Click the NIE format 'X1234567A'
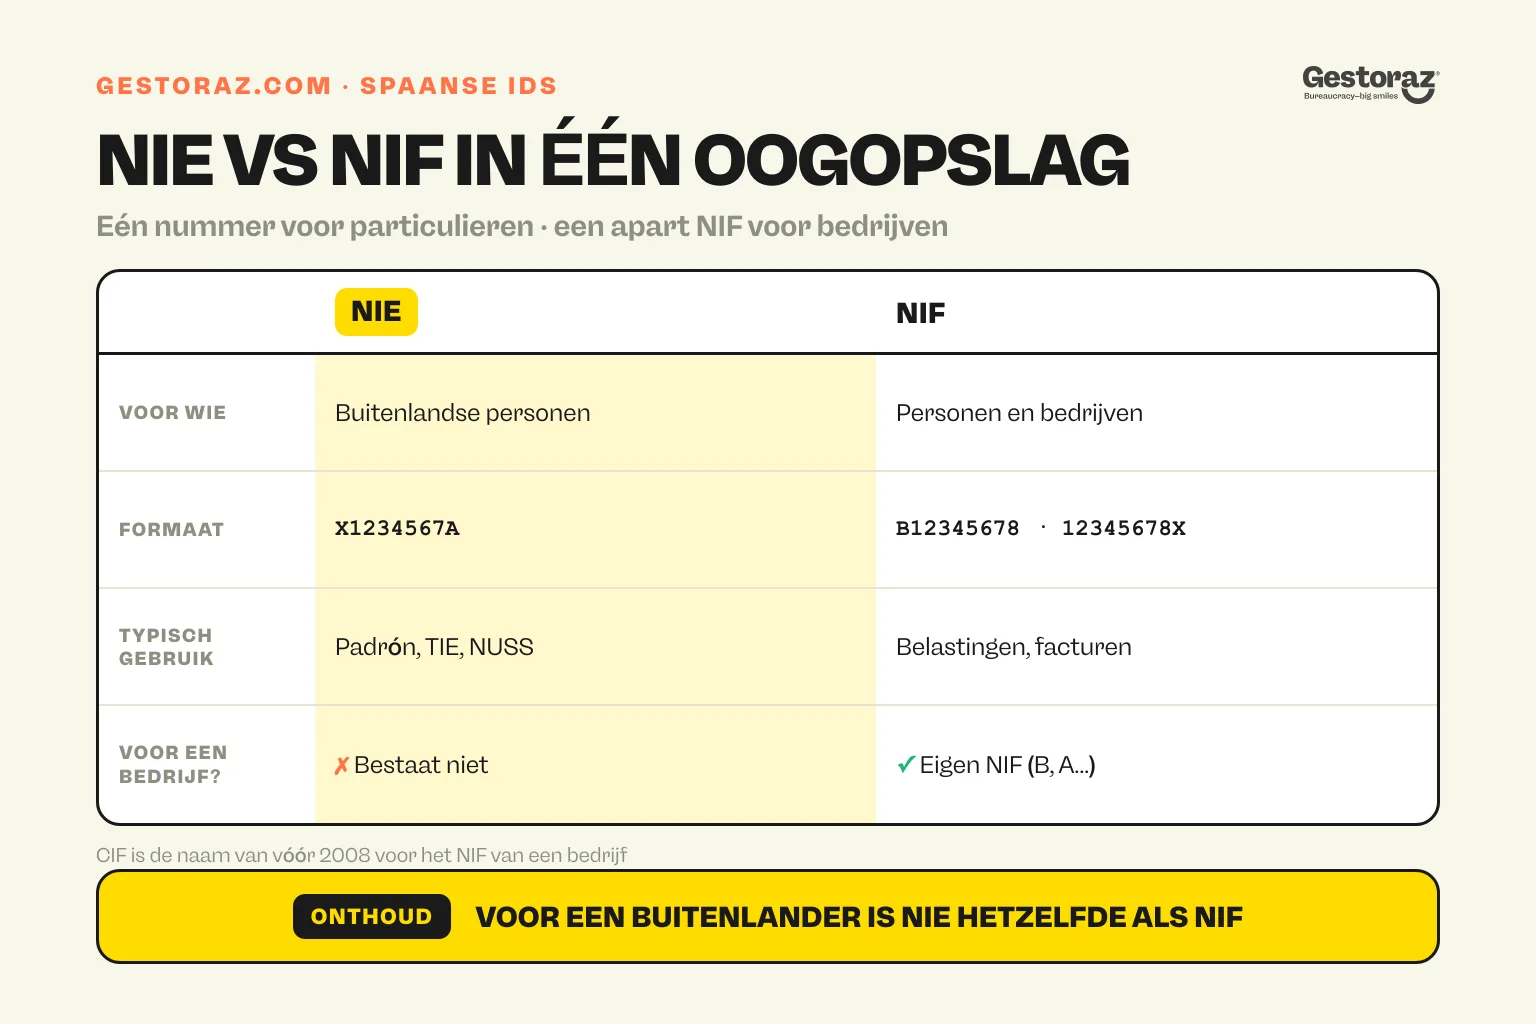This screenshot has height=1024, width=1536. click(x=397, y=528)
